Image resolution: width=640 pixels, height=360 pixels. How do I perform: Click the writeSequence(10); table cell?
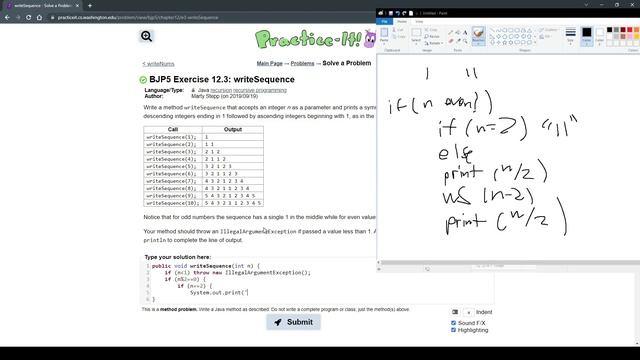click(173, 203)
